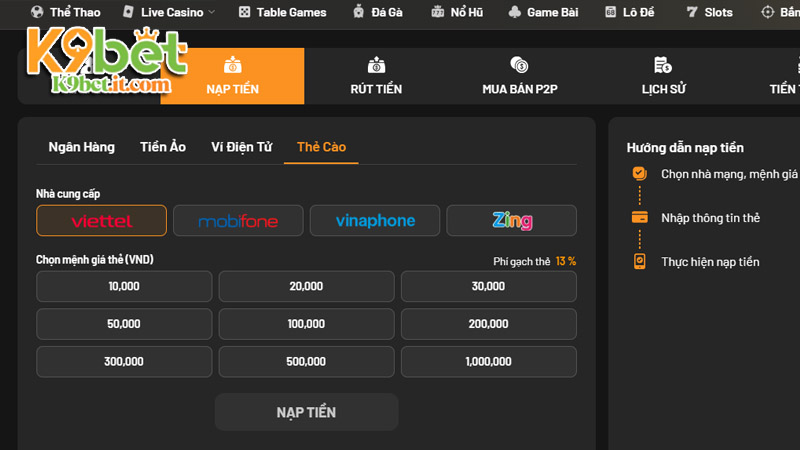Click the Chọn mệnh giá thẻ (VND) label

point(94,260)
